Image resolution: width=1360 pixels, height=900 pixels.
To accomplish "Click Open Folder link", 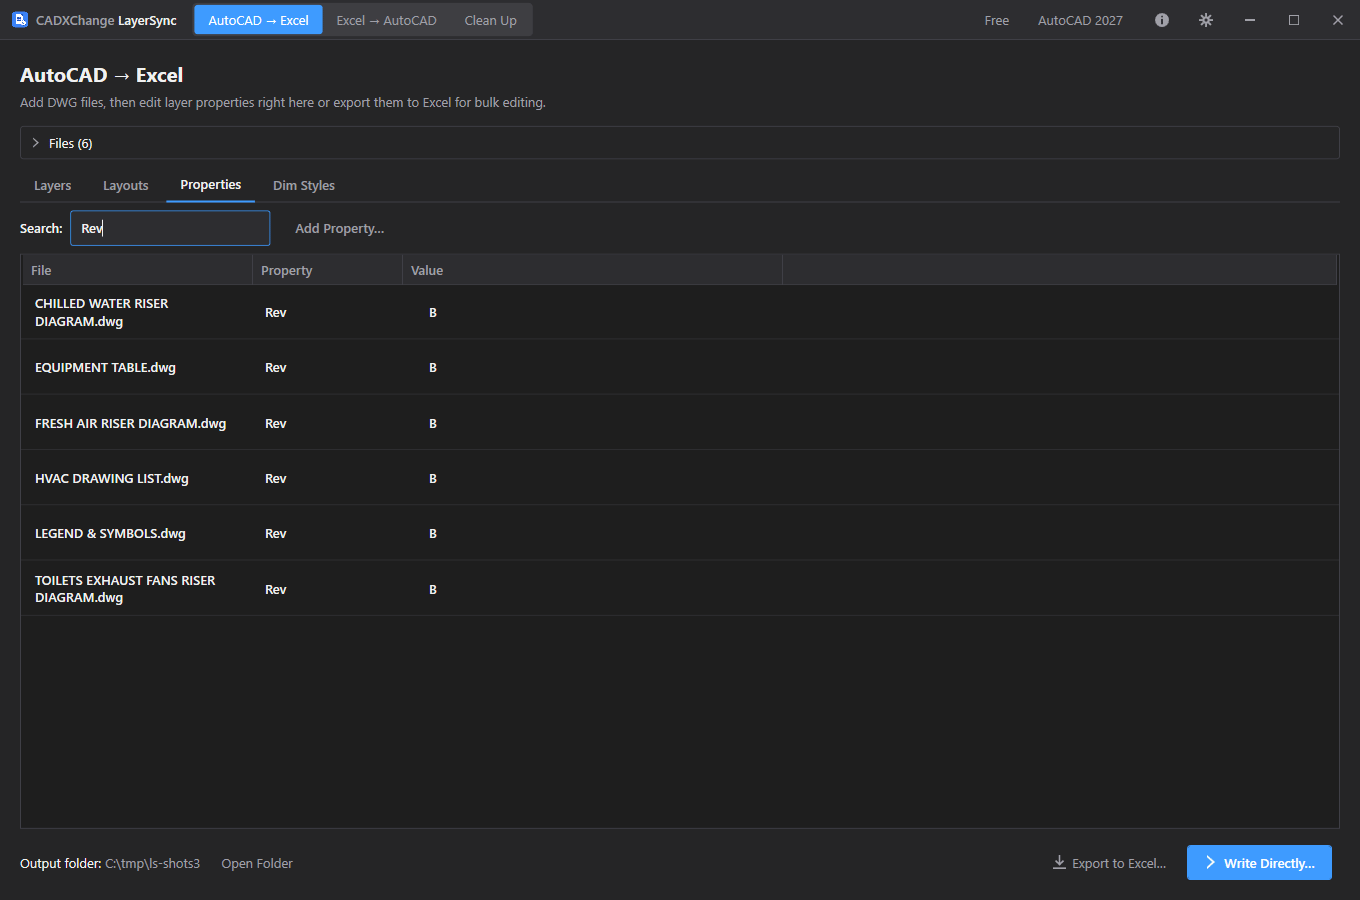I will pyautogui.click(x=257, y=863).
